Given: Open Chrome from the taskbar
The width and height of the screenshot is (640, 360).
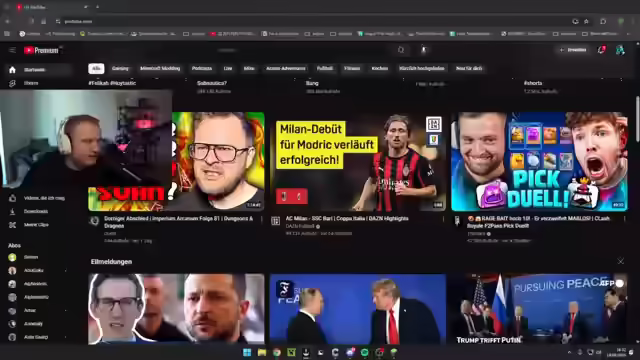Looking at the screenshot, I should pos(277,352).
